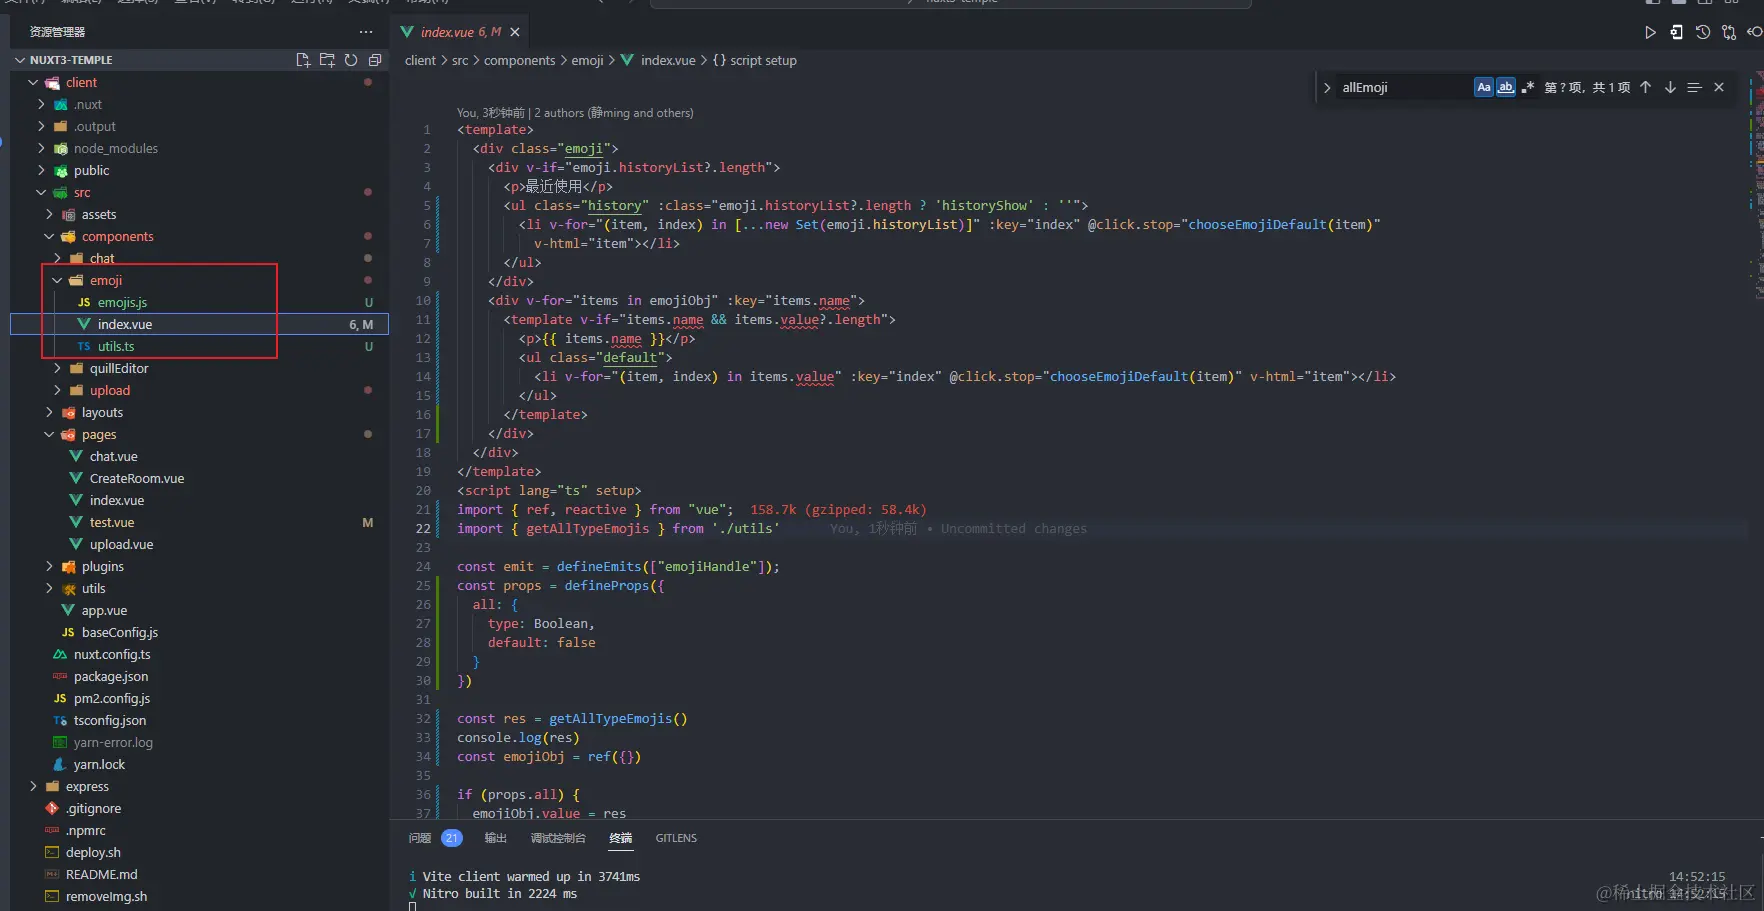Open the 终端 terminal tab
The image size is (1764, 911).
coord(621,838)
